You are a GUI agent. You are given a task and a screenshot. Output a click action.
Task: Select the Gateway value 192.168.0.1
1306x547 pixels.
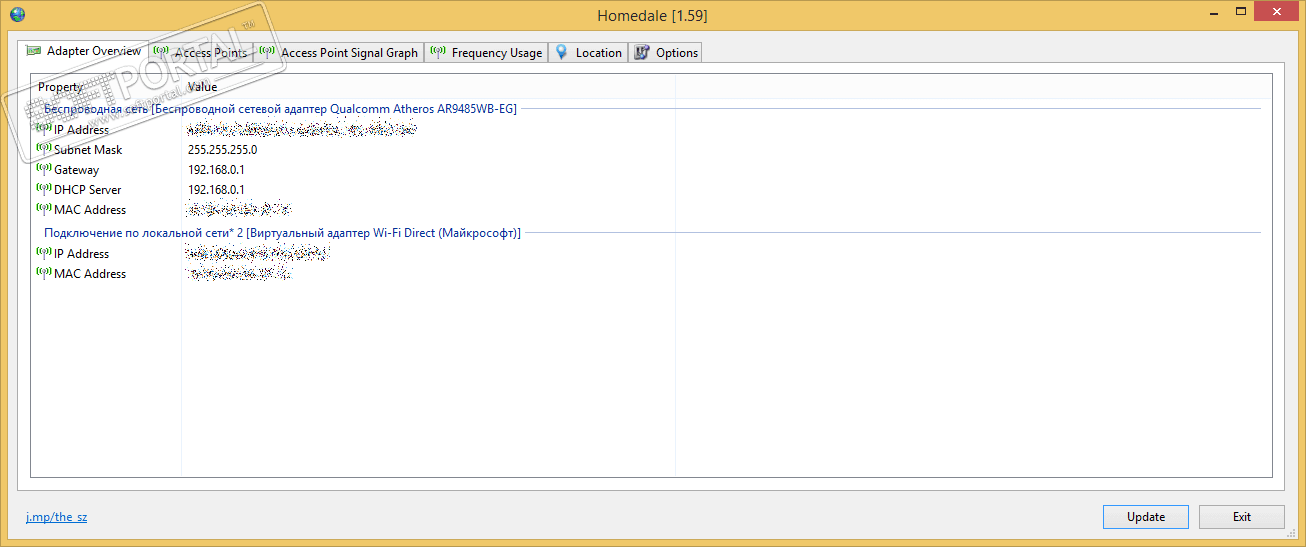point(216,170)
